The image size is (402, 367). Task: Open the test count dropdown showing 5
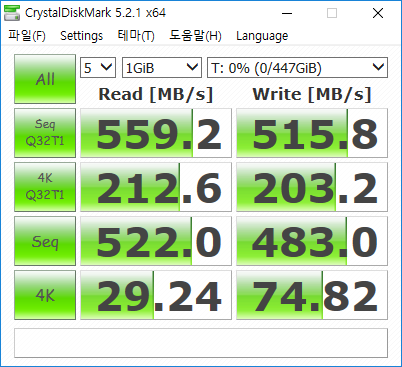[x=98, y=68]
